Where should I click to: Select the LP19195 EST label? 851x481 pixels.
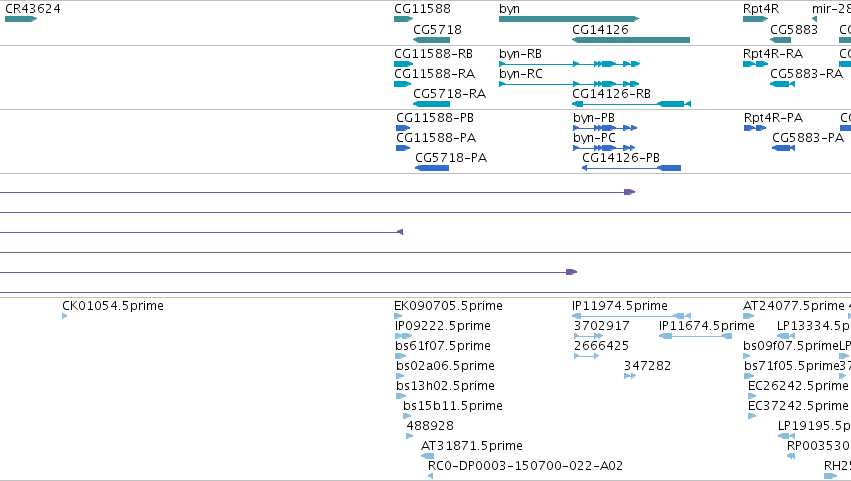pyautogui.click(x=814, y=426)
